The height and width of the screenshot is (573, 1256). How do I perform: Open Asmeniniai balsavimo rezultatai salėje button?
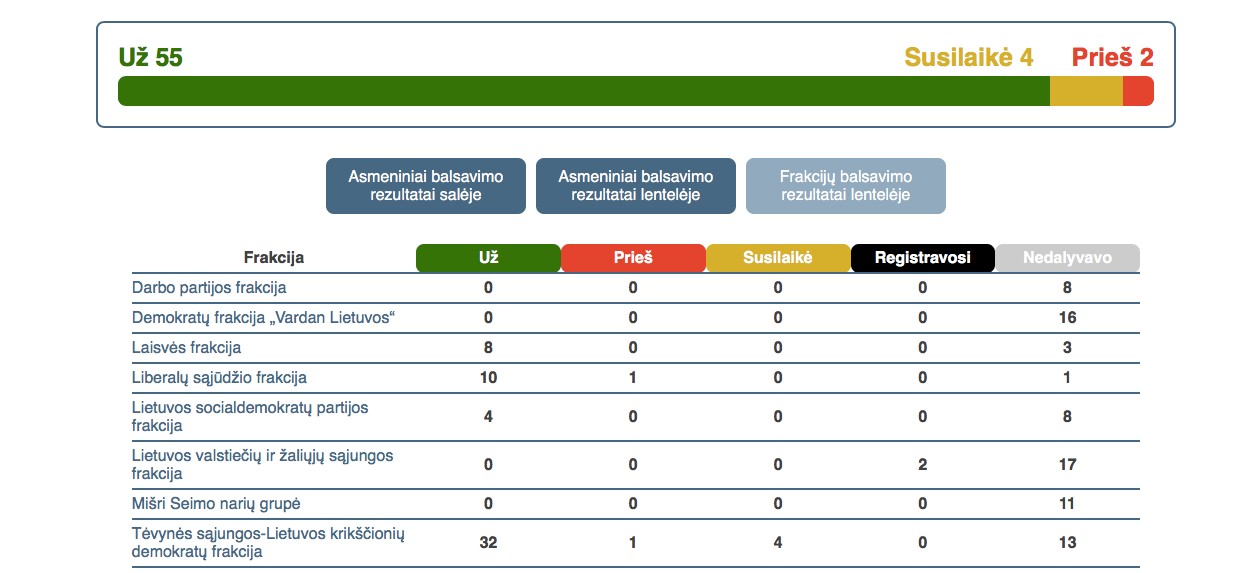point(425,186)
